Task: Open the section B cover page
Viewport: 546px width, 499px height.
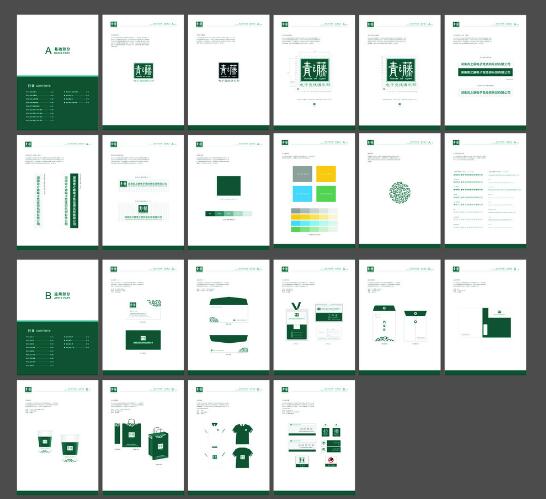Action: (57, 317)
